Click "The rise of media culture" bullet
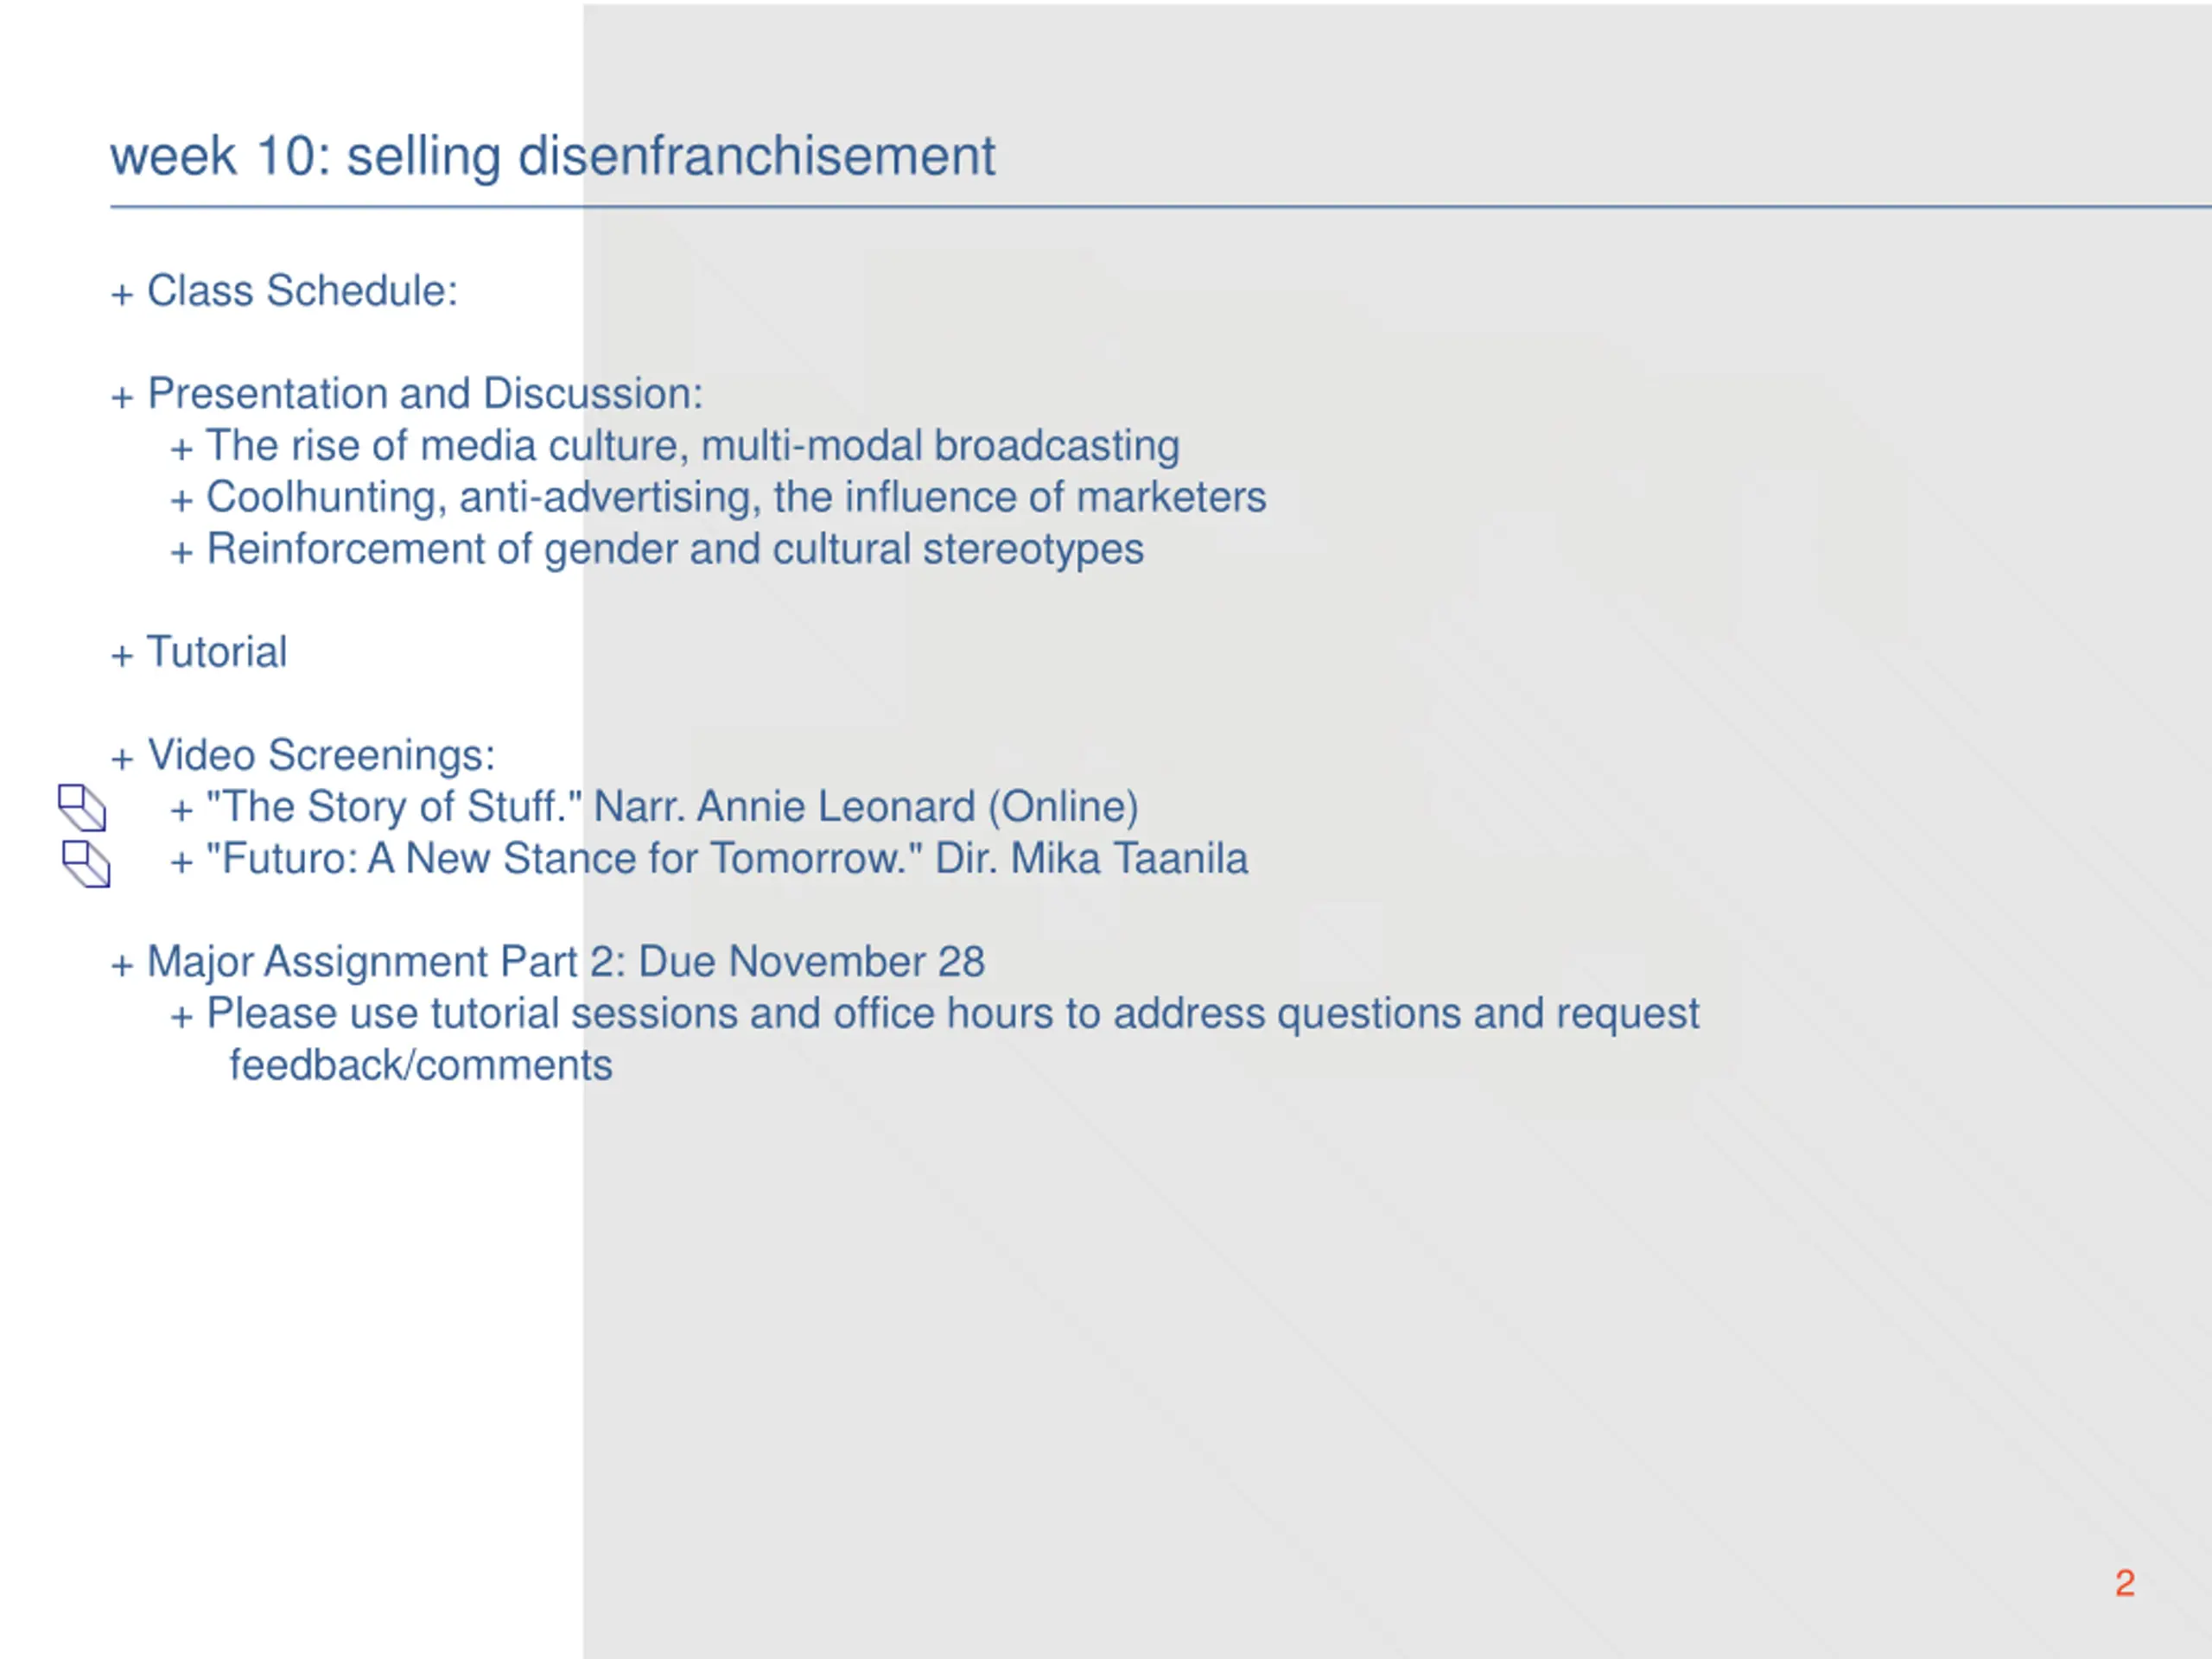 click(692, 446)
